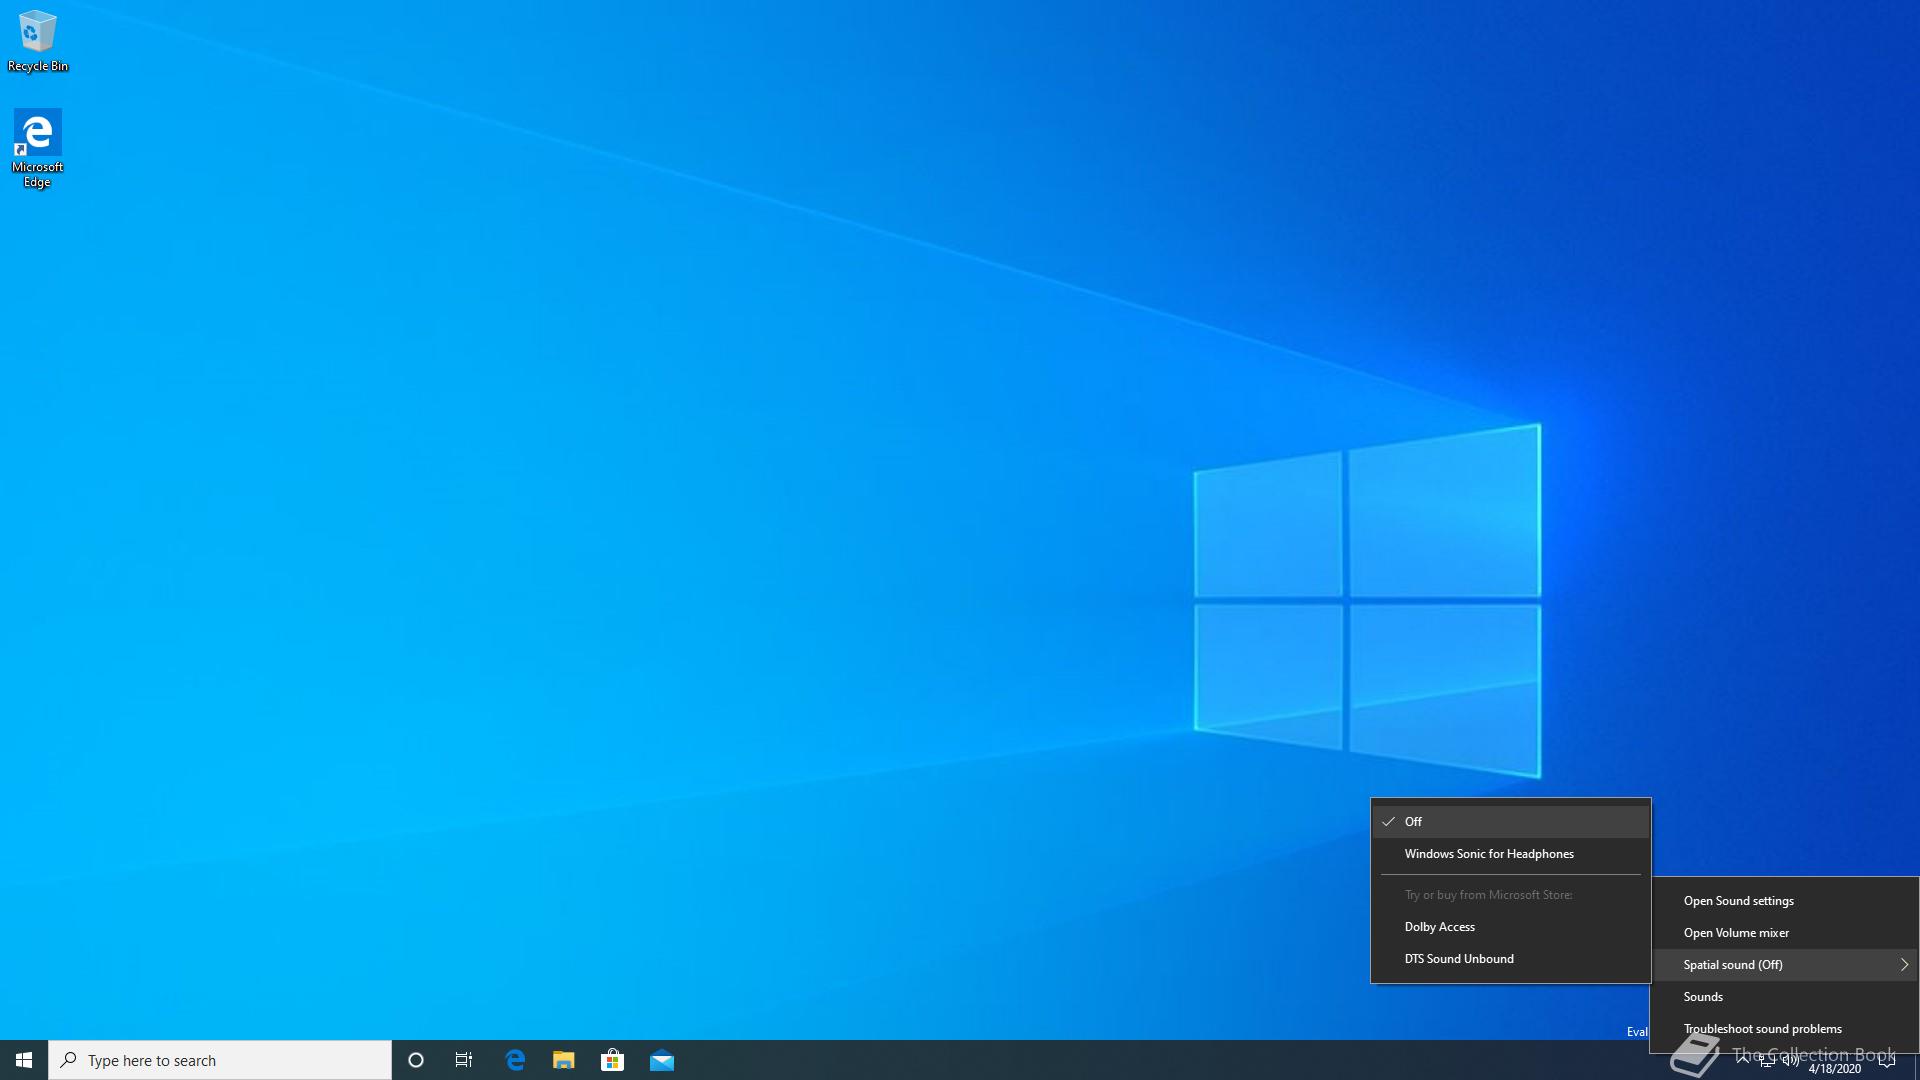Select Dolby Access in the submenu
The width and height of the screenshot is (1920, 1080).
coord(1510,927)
